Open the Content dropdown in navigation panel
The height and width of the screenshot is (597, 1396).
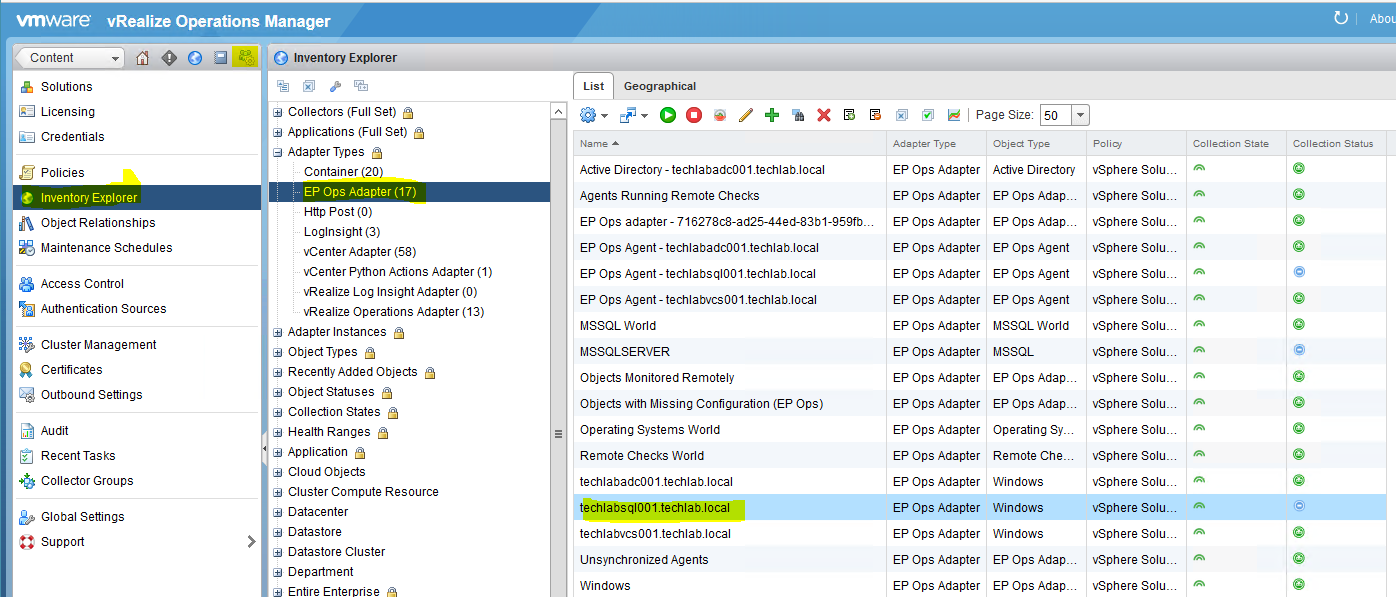(69, 58)
